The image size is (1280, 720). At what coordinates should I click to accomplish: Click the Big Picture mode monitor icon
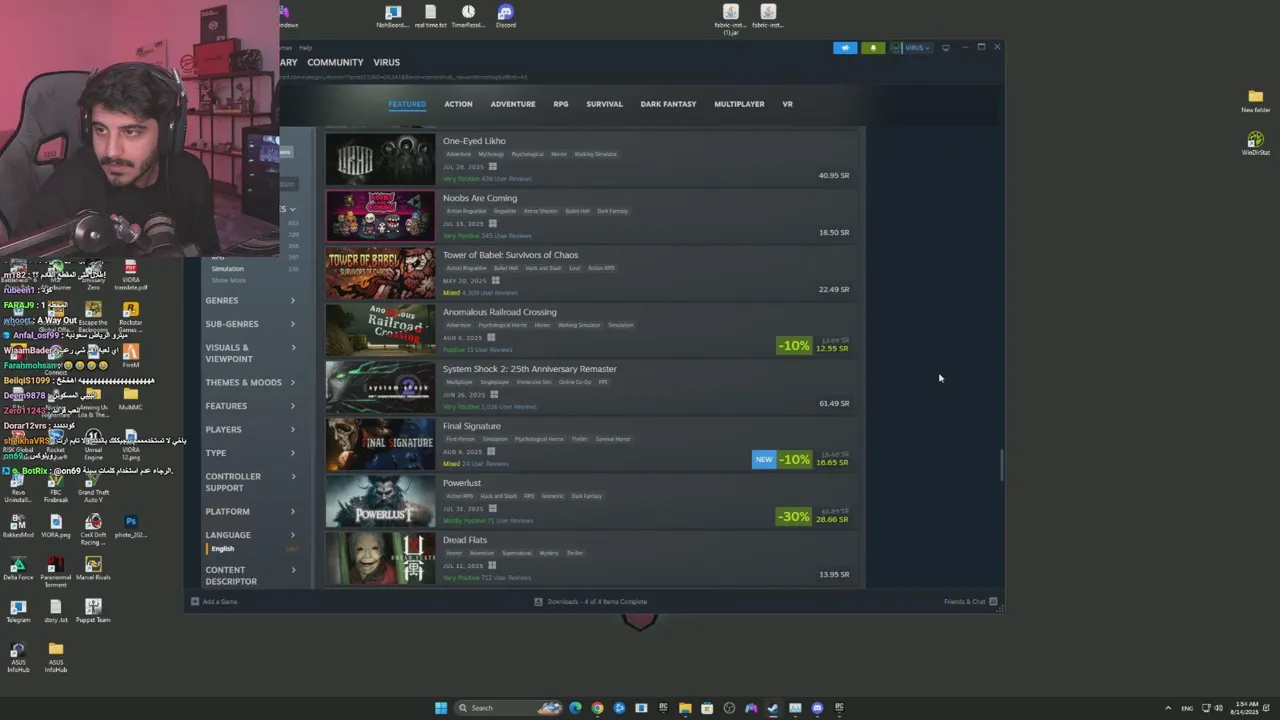point(946,48)
